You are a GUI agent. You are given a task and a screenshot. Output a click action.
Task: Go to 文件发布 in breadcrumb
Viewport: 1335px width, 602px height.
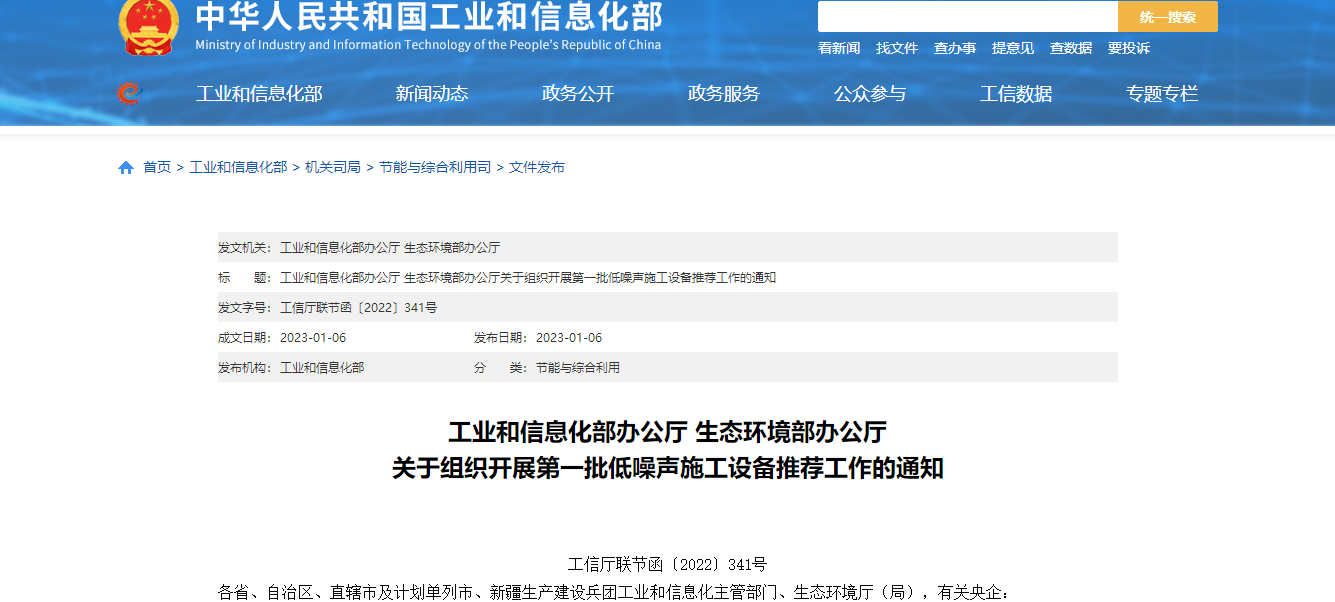[537, 168]
